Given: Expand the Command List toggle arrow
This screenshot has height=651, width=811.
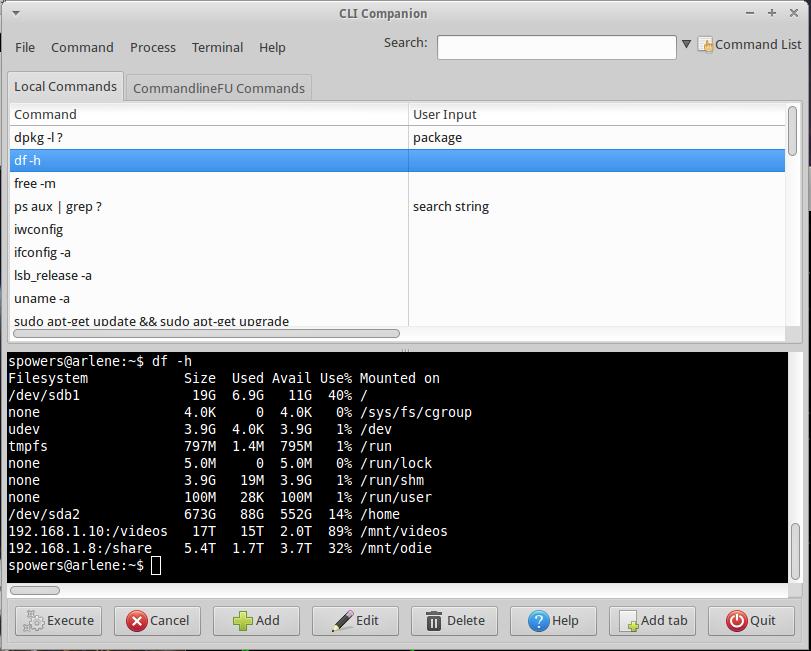Looking at the screenshot, I should 686,45.
